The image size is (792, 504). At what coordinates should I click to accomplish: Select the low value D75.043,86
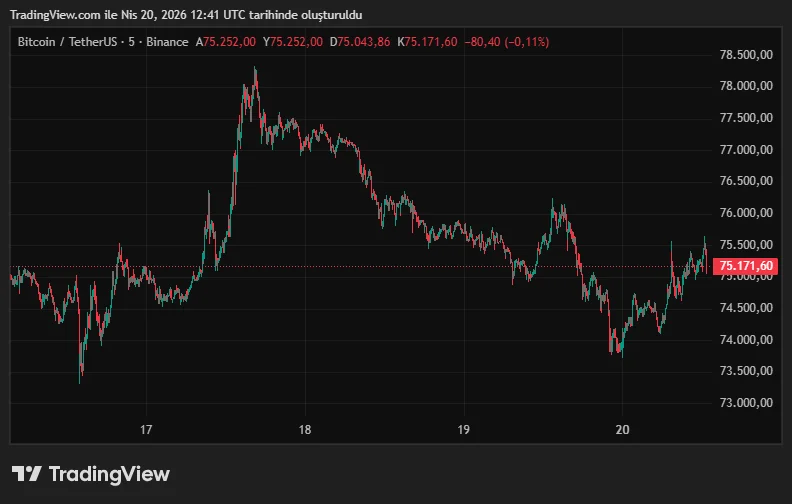click(x=361, y=41)
